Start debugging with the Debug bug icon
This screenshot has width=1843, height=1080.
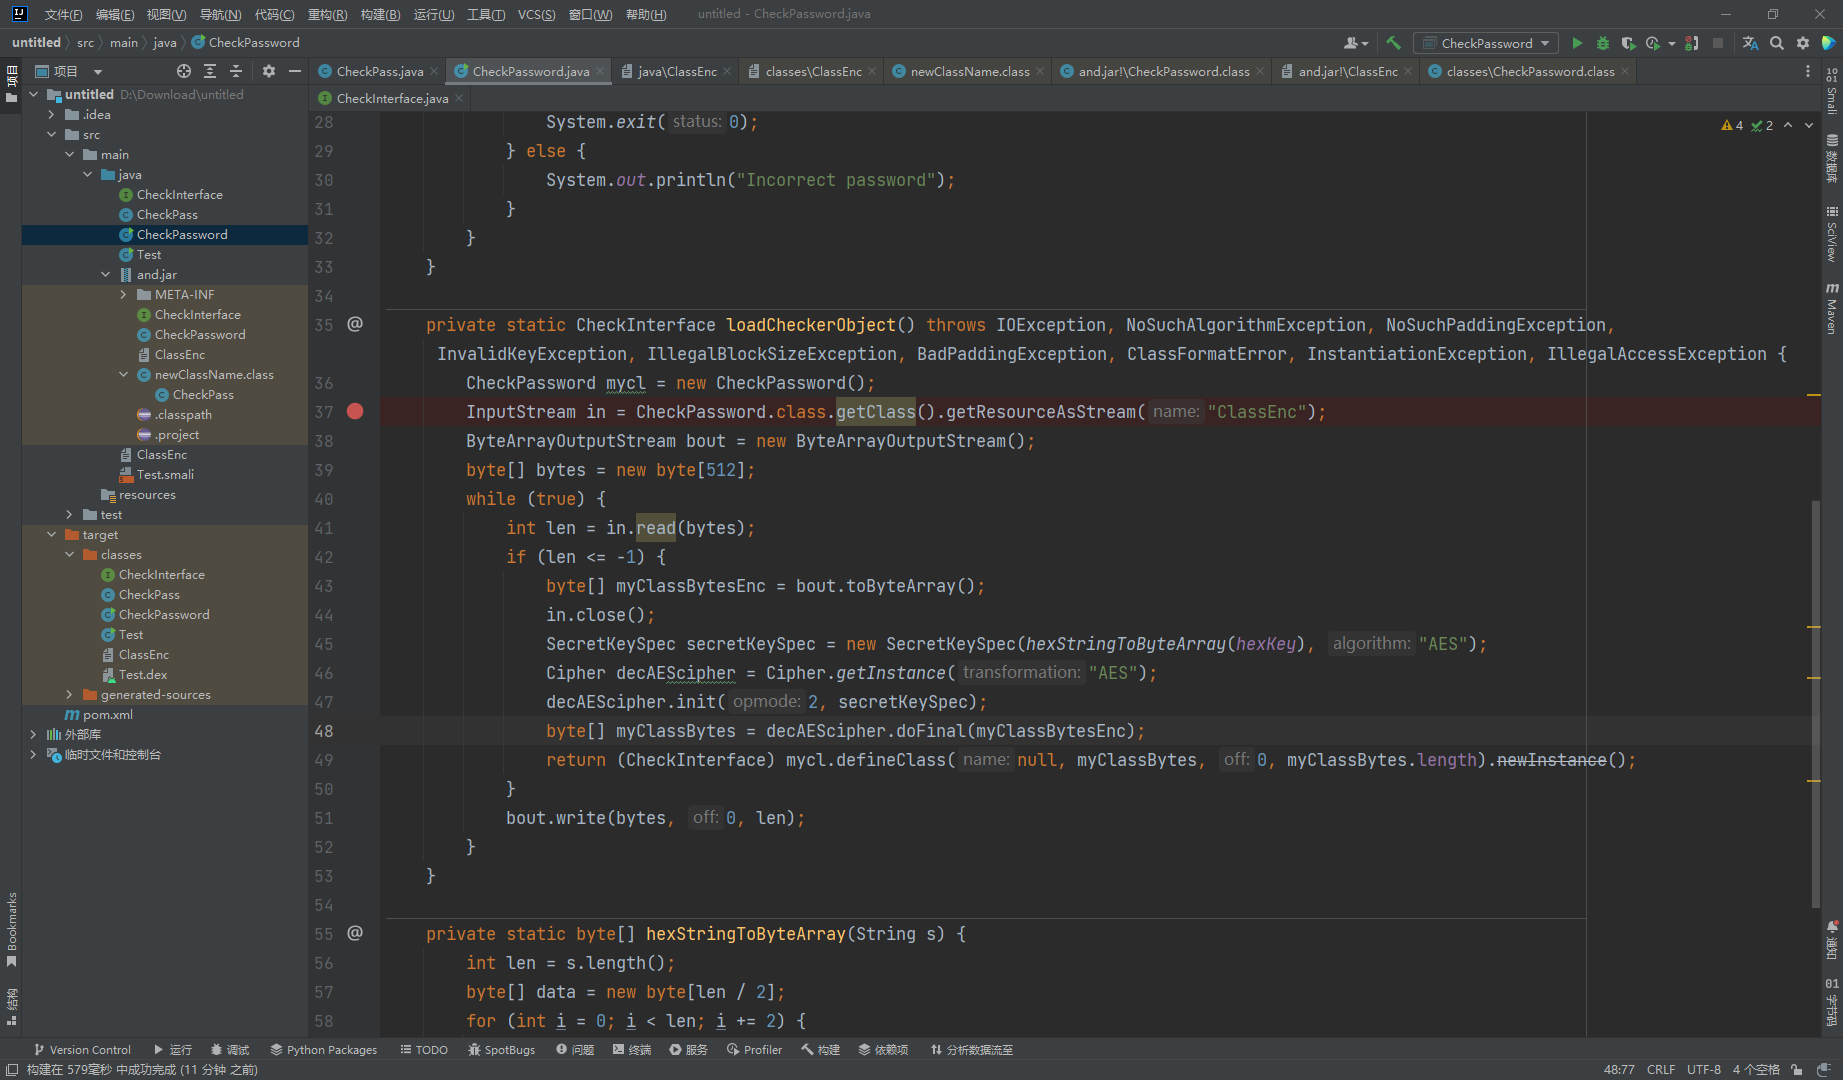[x=1603, y=43]
